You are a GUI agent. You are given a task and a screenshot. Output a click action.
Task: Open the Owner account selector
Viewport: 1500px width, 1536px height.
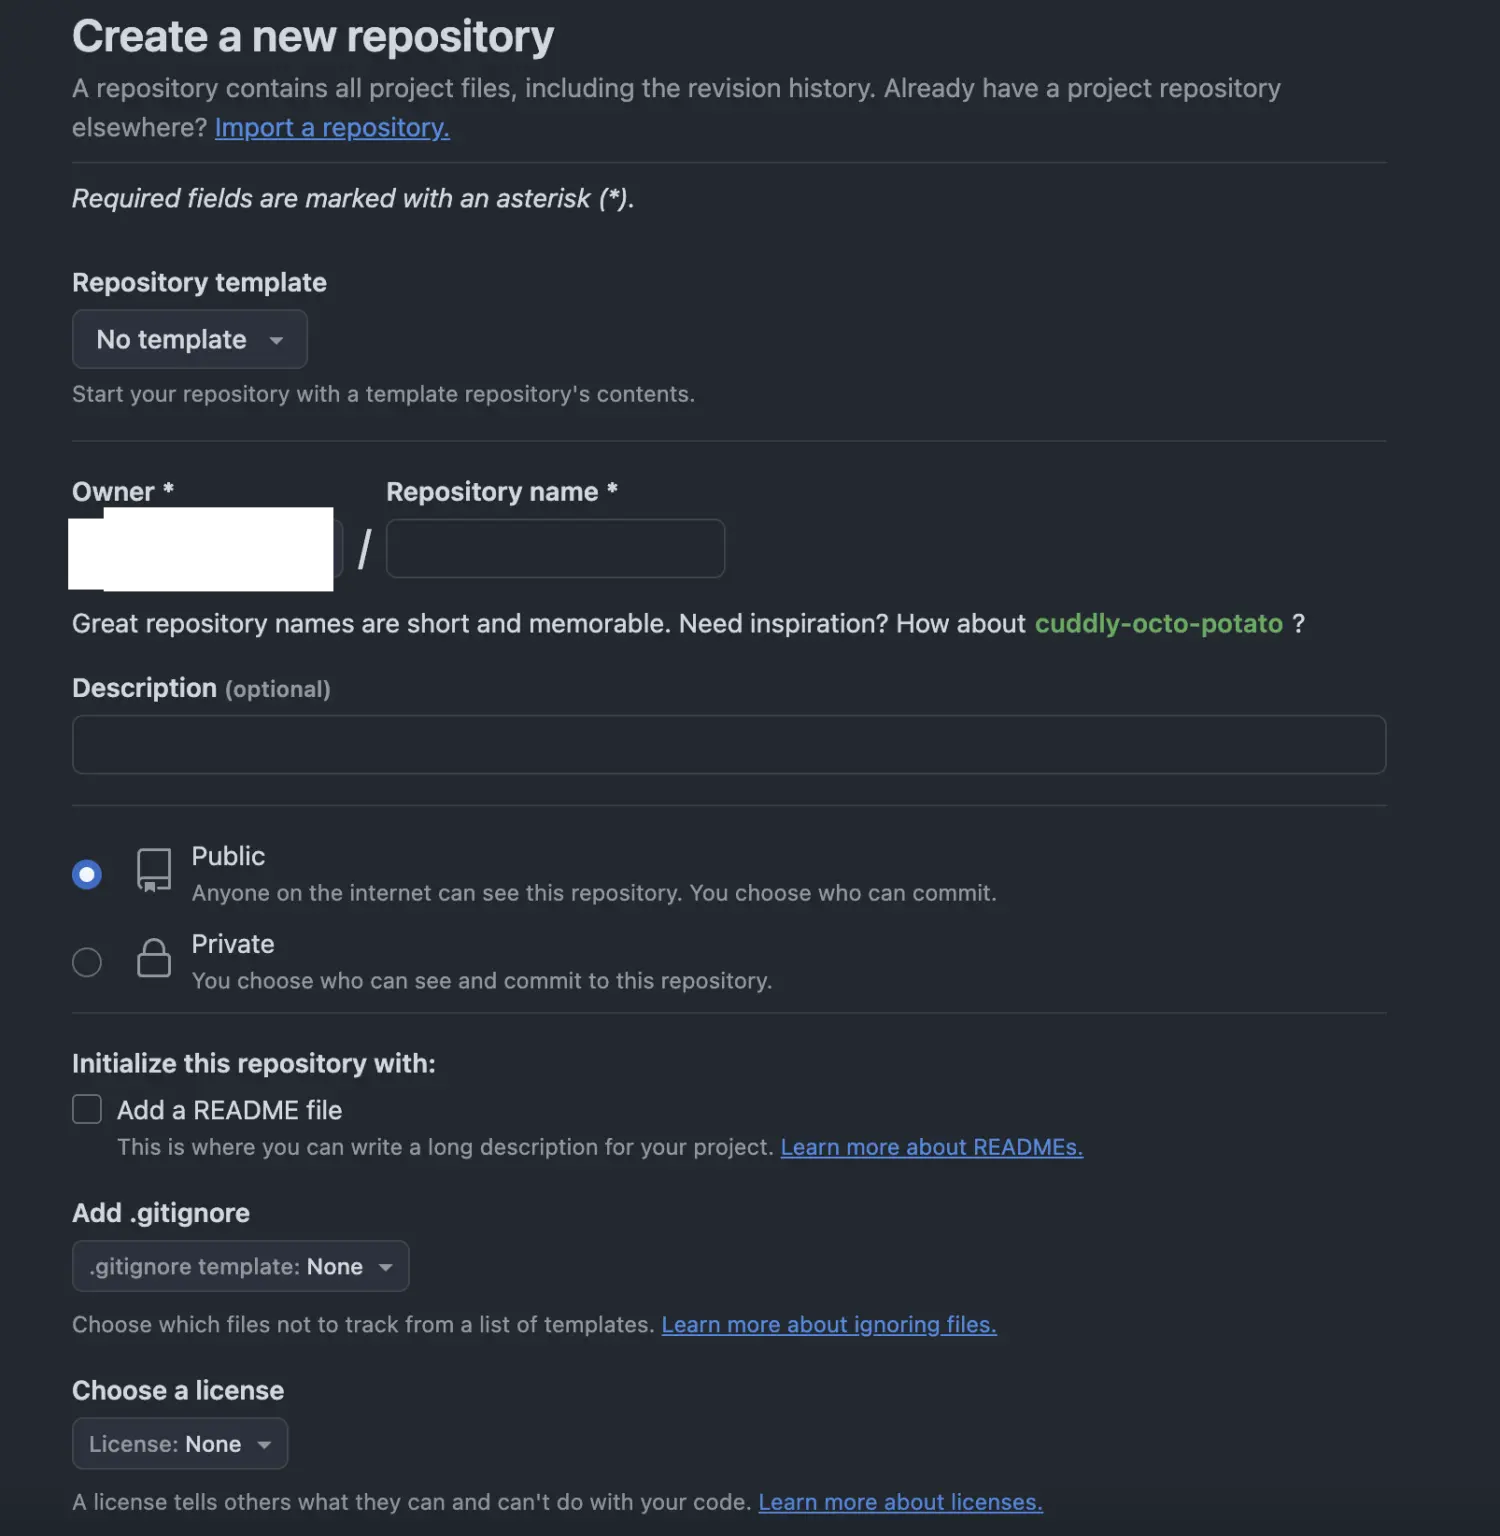[x=200, y=548]
